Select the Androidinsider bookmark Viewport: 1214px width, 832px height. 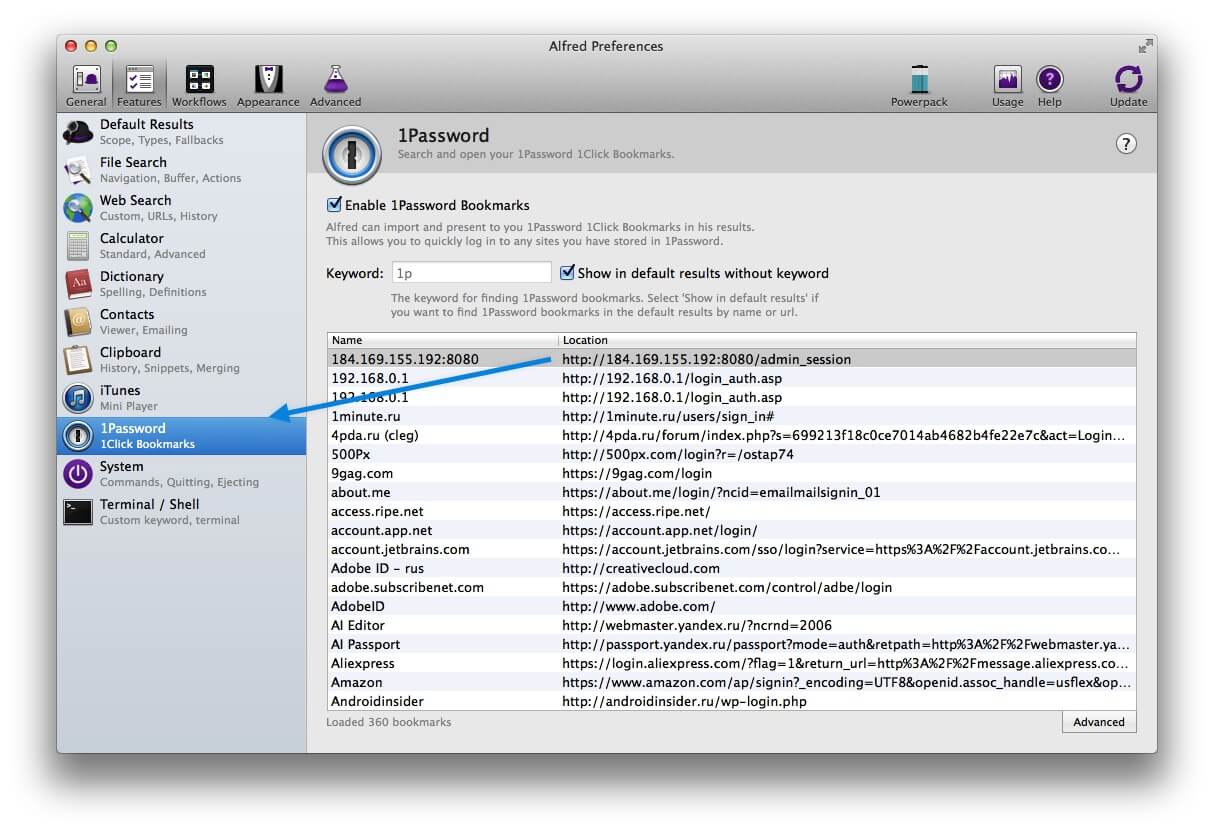point(731,701)
